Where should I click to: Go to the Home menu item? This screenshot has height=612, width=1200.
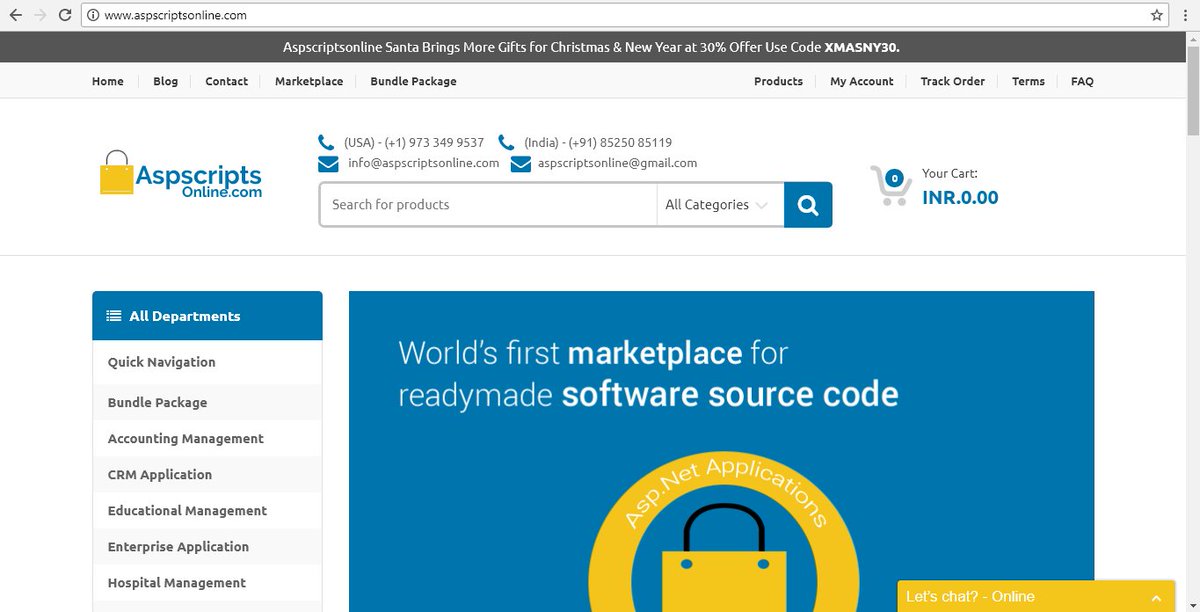coord(108,81)
